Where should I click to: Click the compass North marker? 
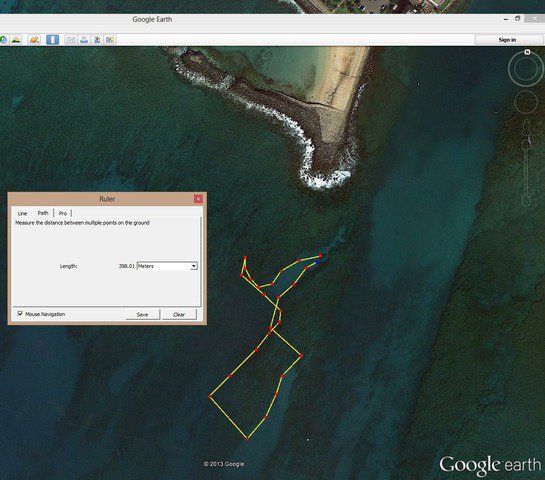(x=527, y=52)
